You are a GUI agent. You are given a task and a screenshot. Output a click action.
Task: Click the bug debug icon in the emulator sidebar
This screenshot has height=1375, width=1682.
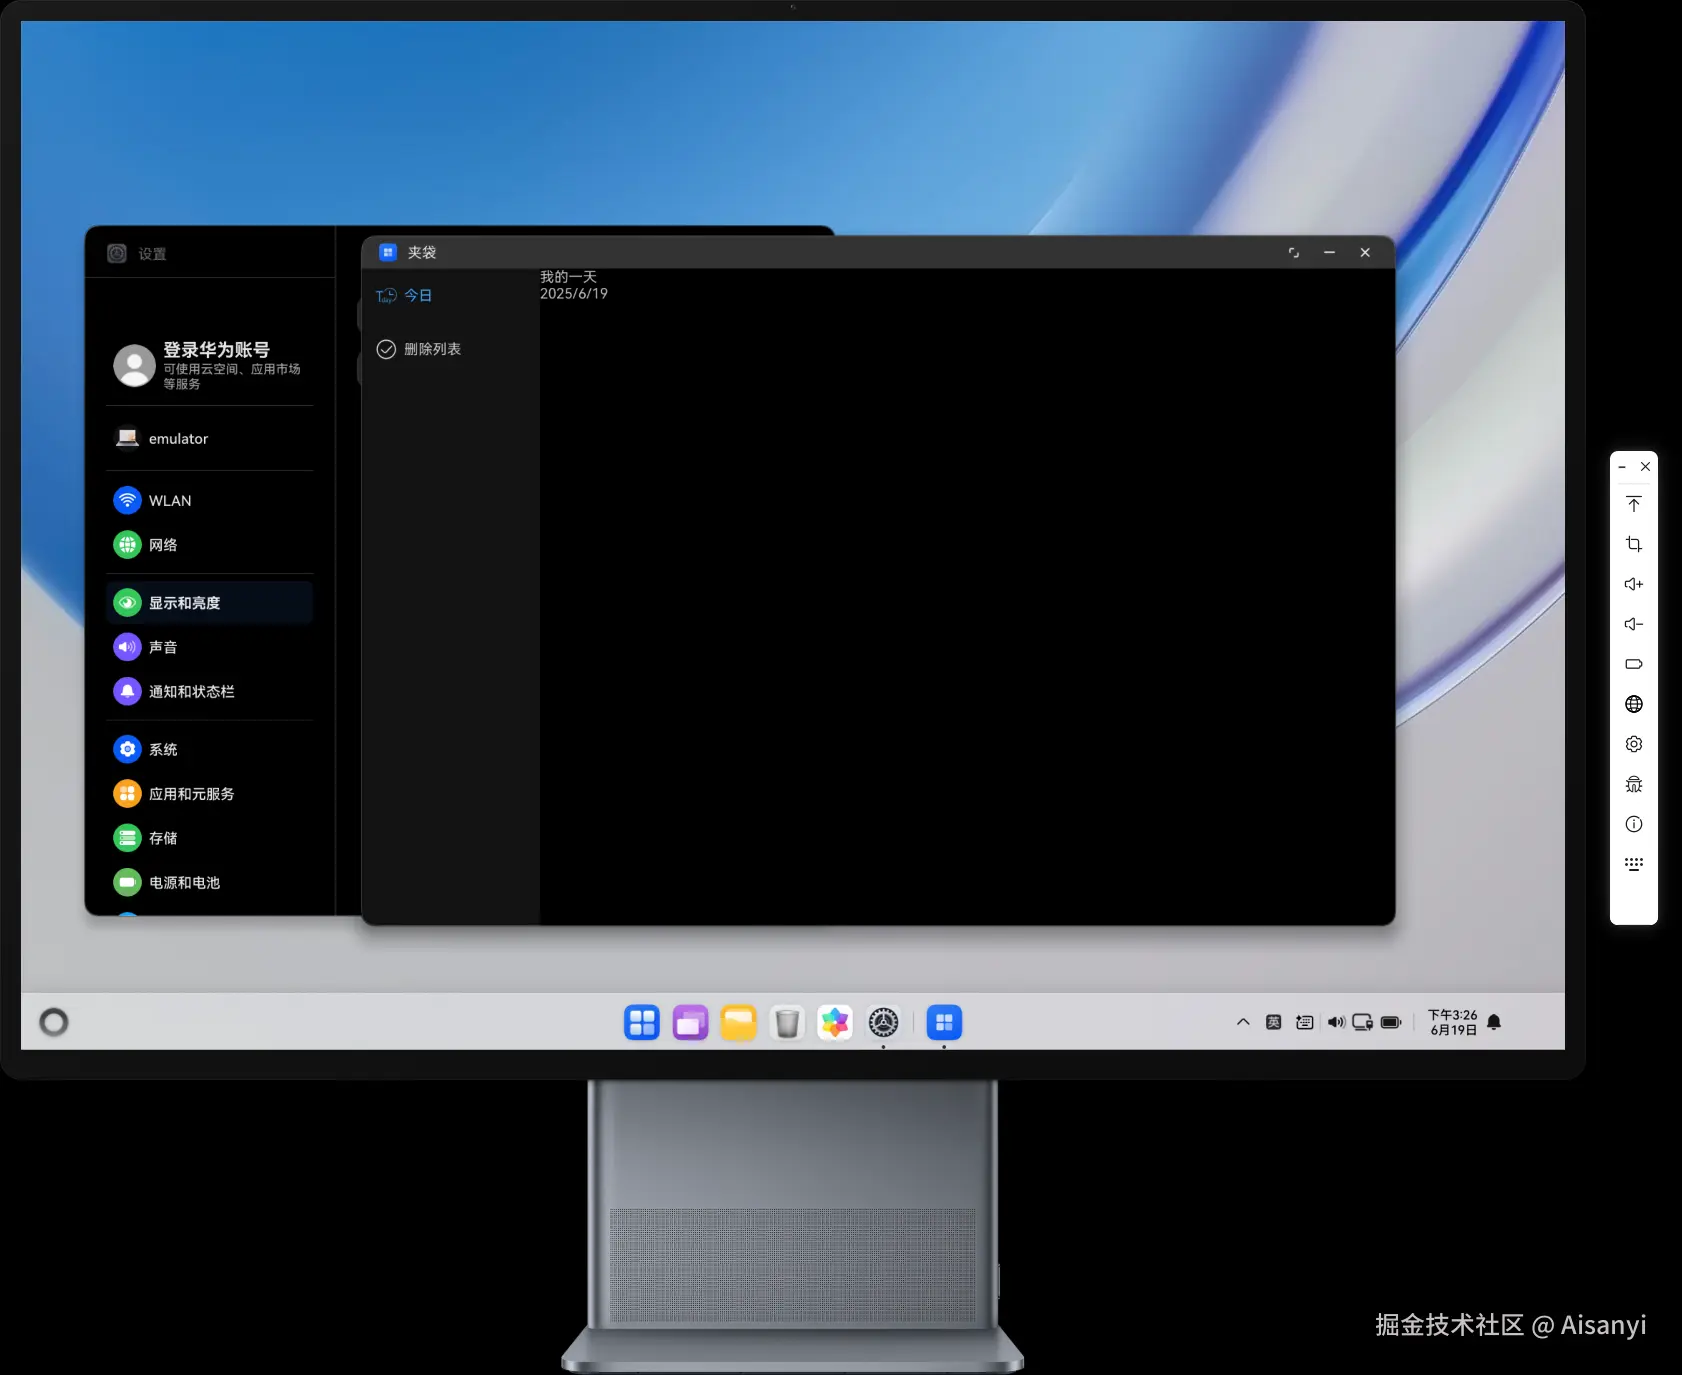(x=1634, y=783)
